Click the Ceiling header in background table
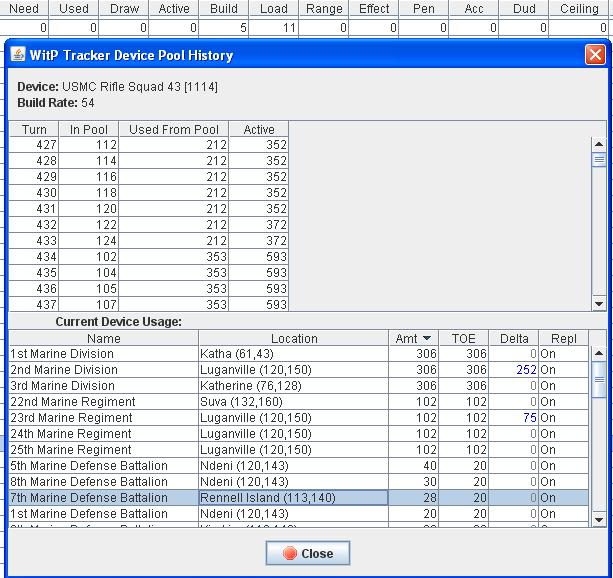The height and width of the screenshot is (578, 613). pos(579,9)
